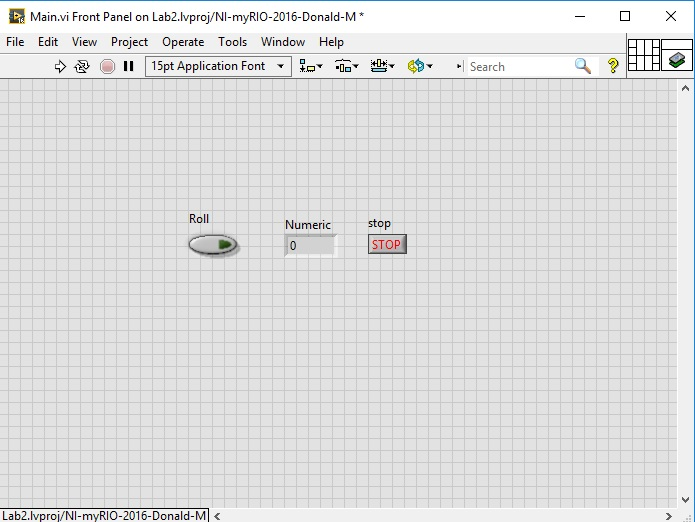Open the Resize Objects dropdown
This screenshot has height=522, width=695.
pyautogui.click(x=383, y=66)
